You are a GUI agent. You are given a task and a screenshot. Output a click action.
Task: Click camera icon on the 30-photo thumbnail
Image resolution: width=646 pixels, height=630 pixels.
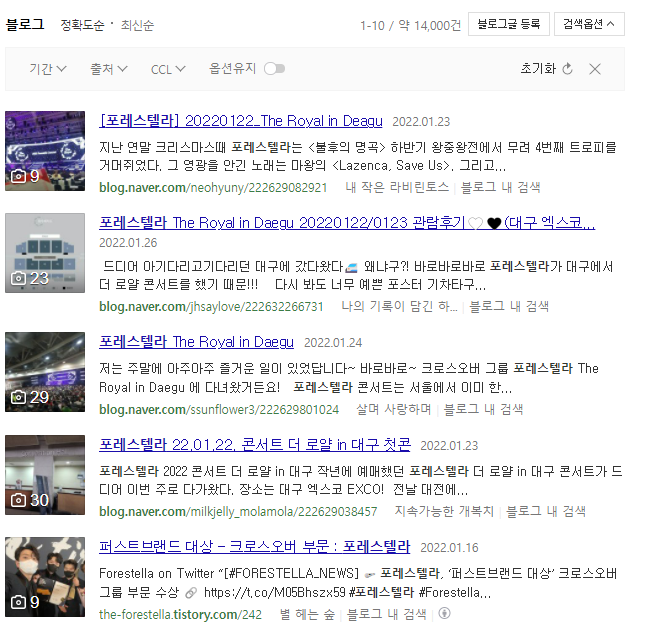(18, 501)
